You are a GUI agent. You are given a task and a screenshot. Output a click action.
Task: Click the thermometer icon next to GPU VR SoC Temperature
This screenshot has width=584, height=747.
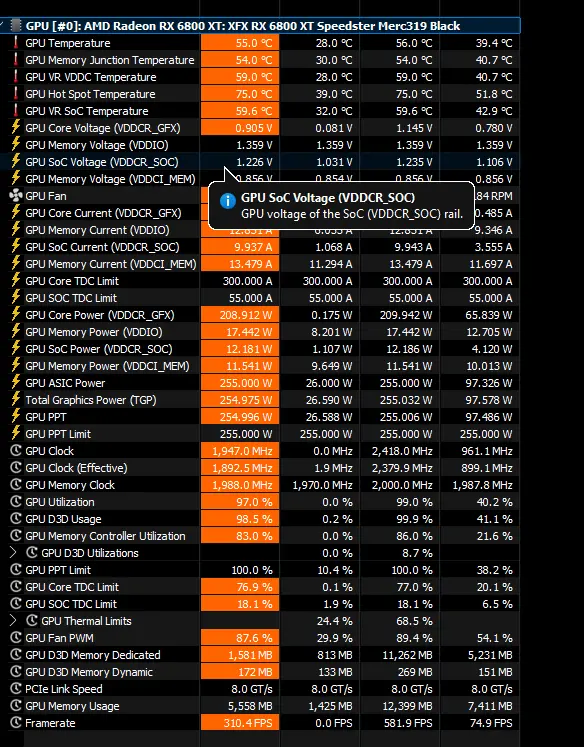16,111
